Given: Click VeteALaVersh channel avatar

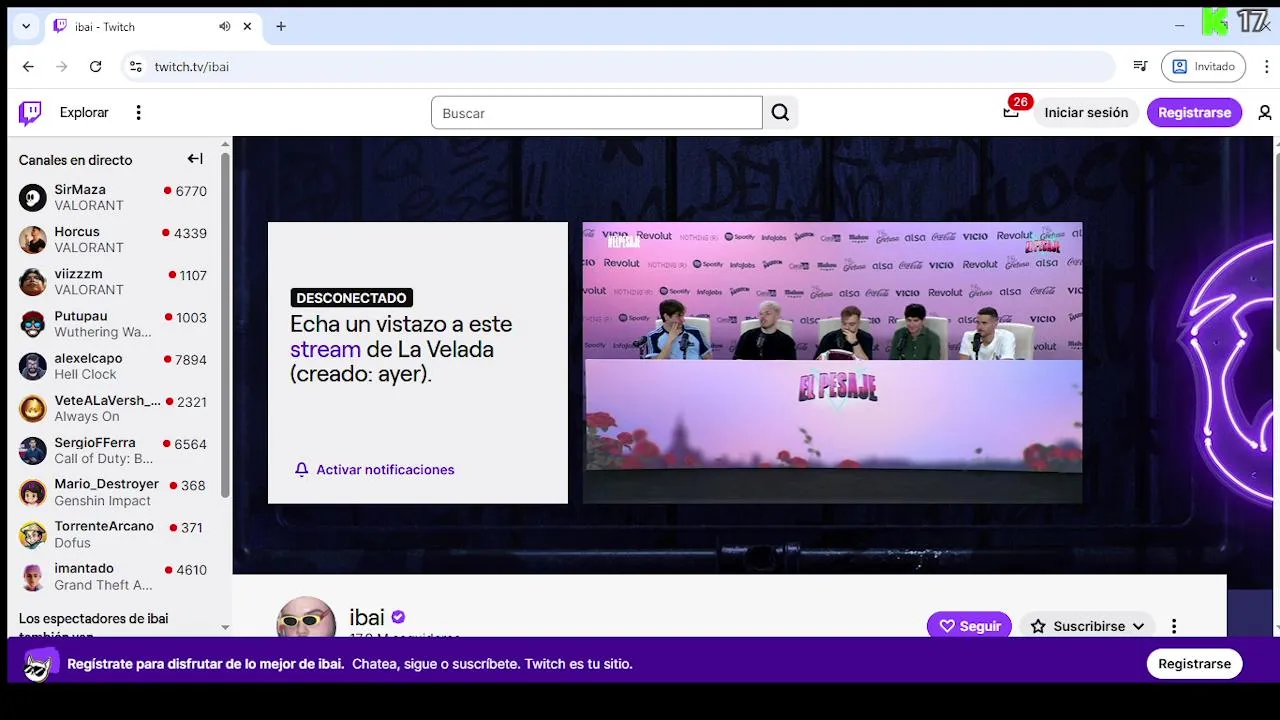Looking at the screenshot, I should (x=33, y=408).
